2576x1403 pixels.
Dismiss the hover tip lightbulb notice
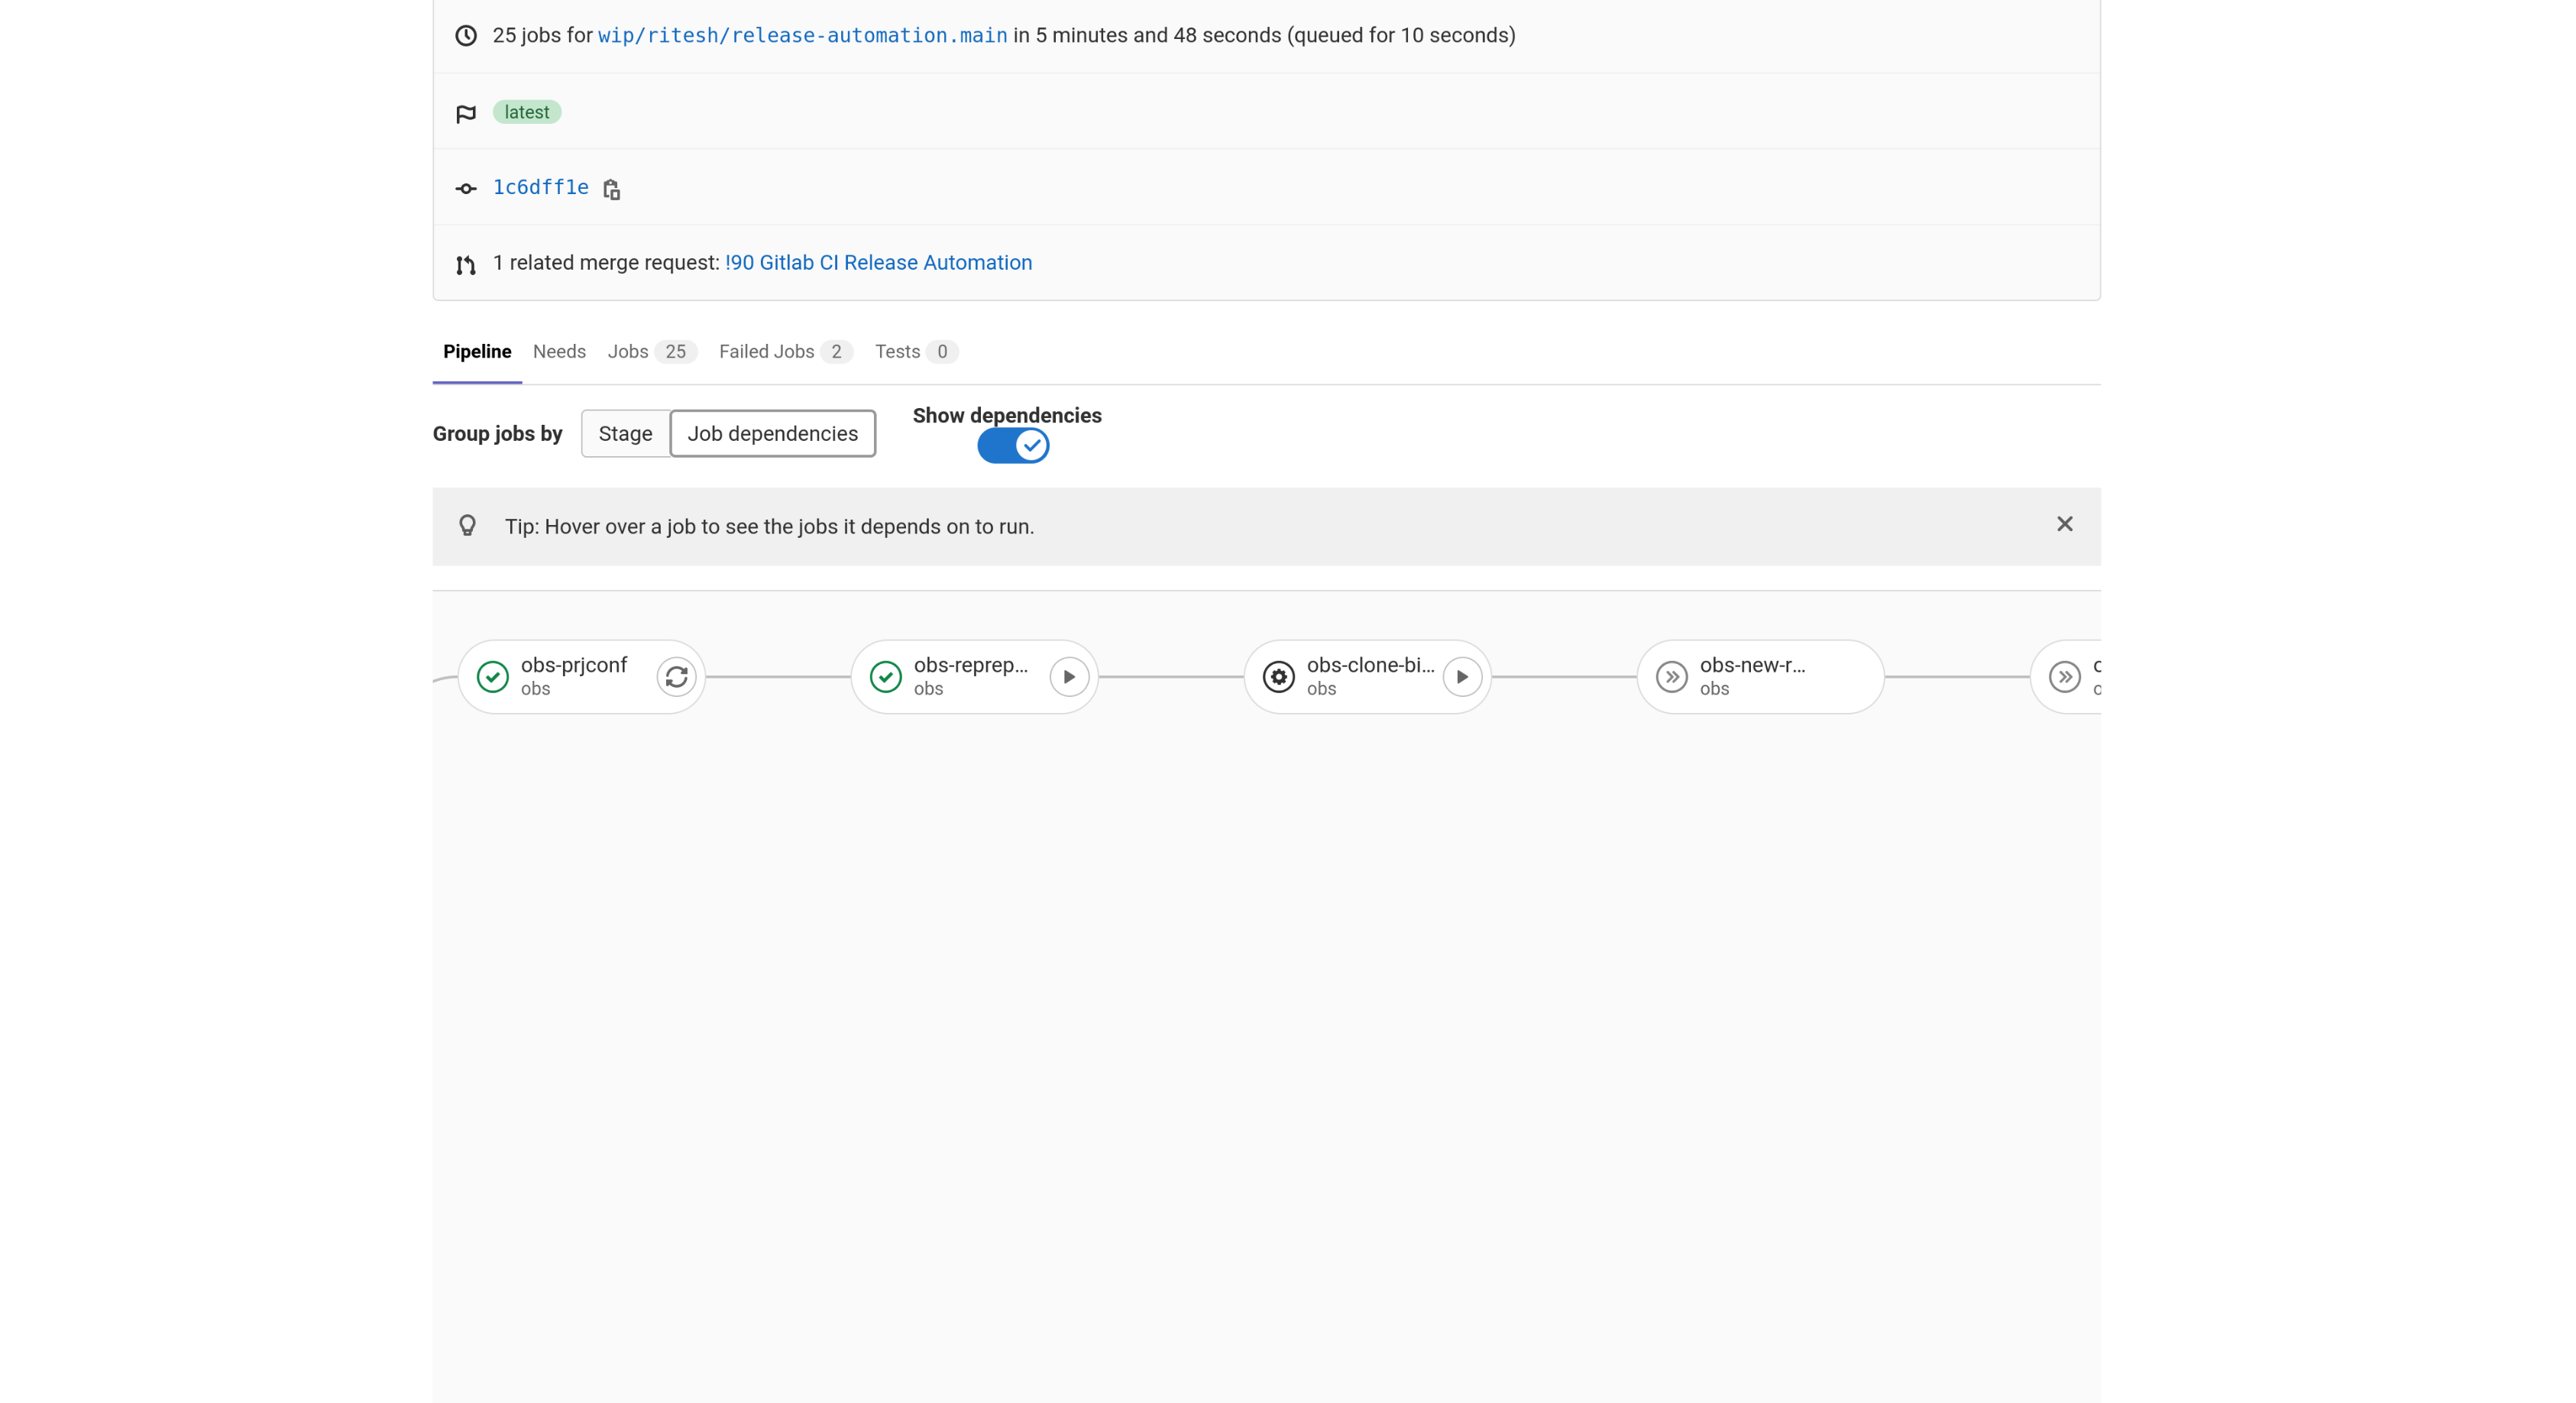(2065, 523)
